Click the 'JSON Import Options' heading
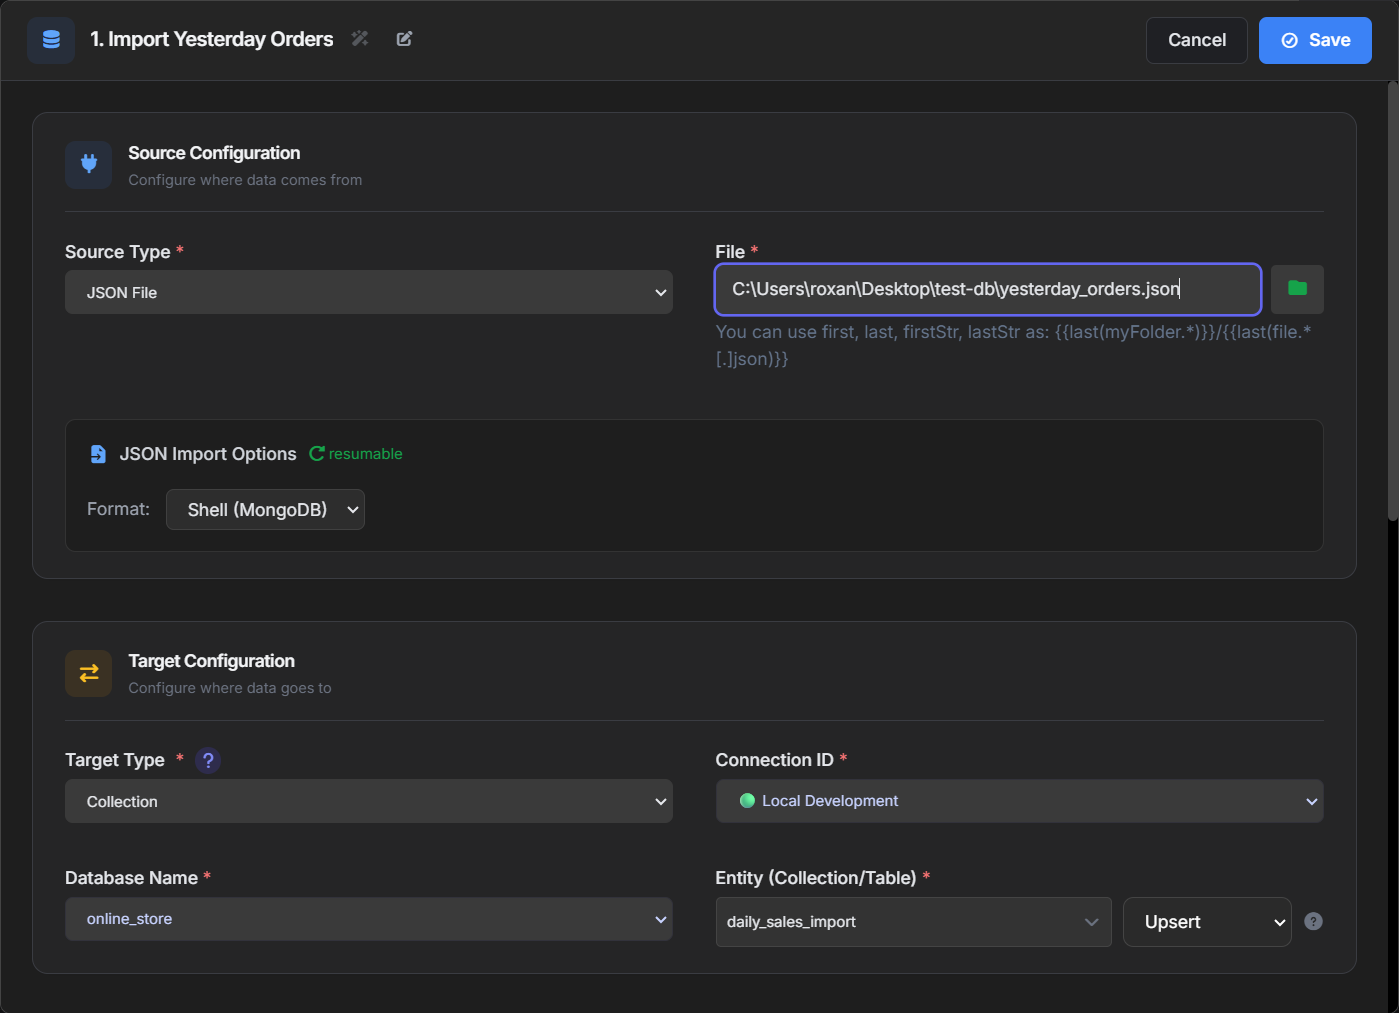 (208, 454)
